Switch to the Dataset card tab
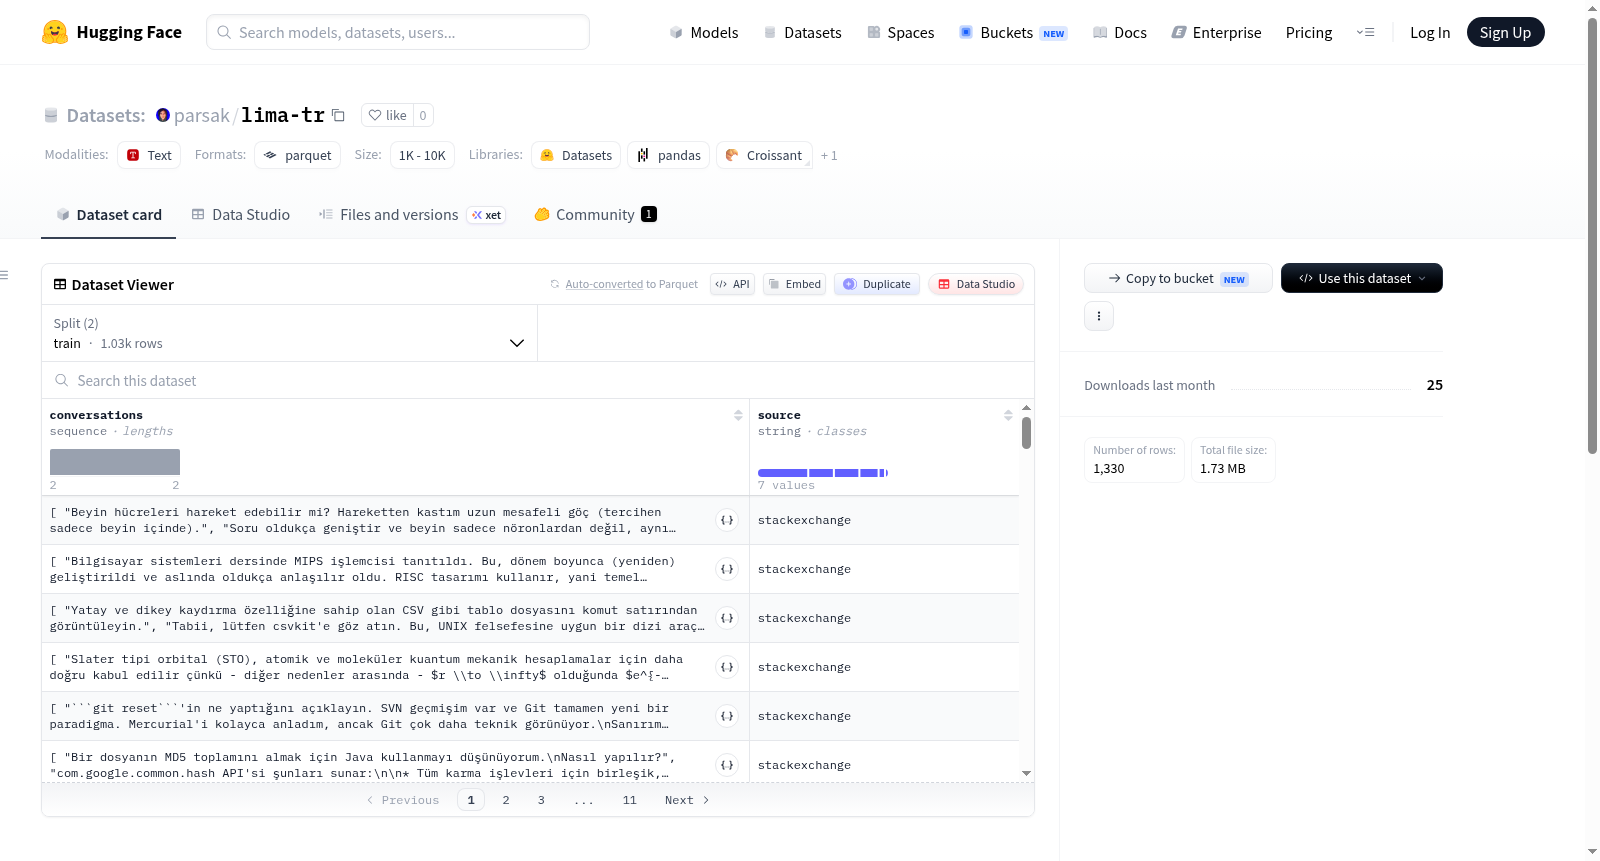 point(108,214)
